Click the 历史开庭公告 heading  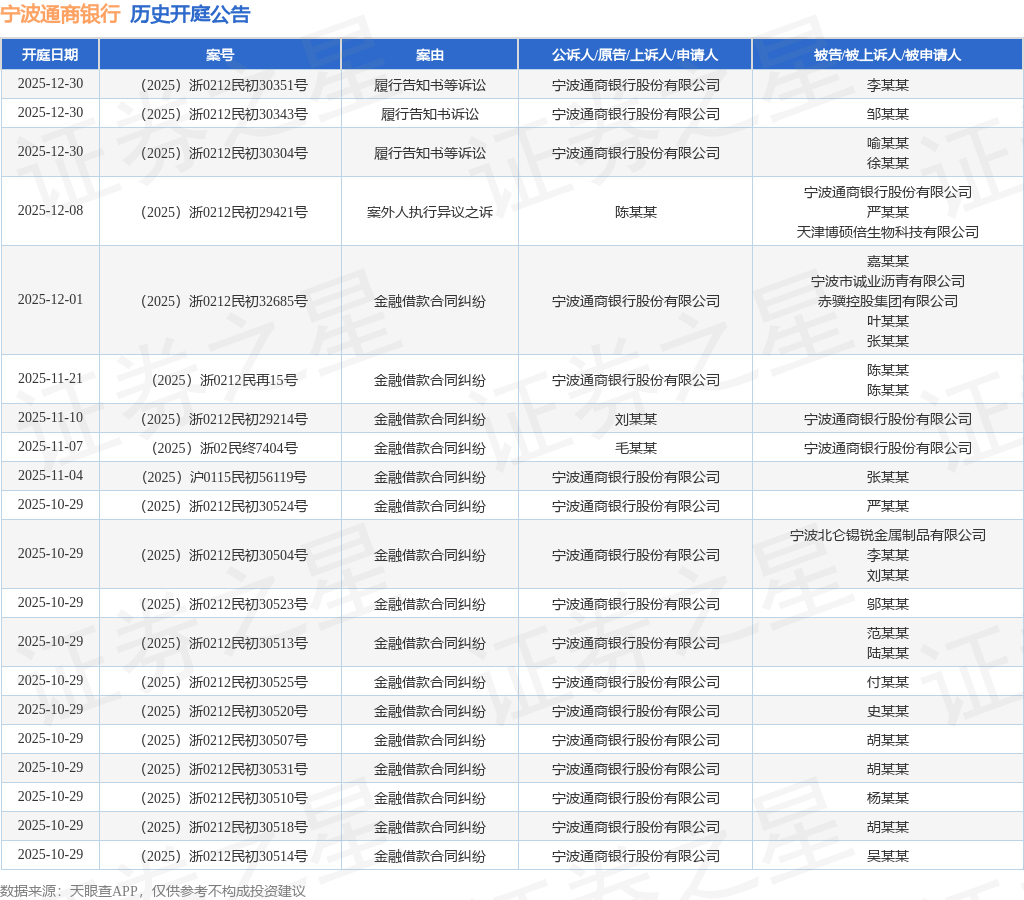pyautogui.click(x=190, y=14)
